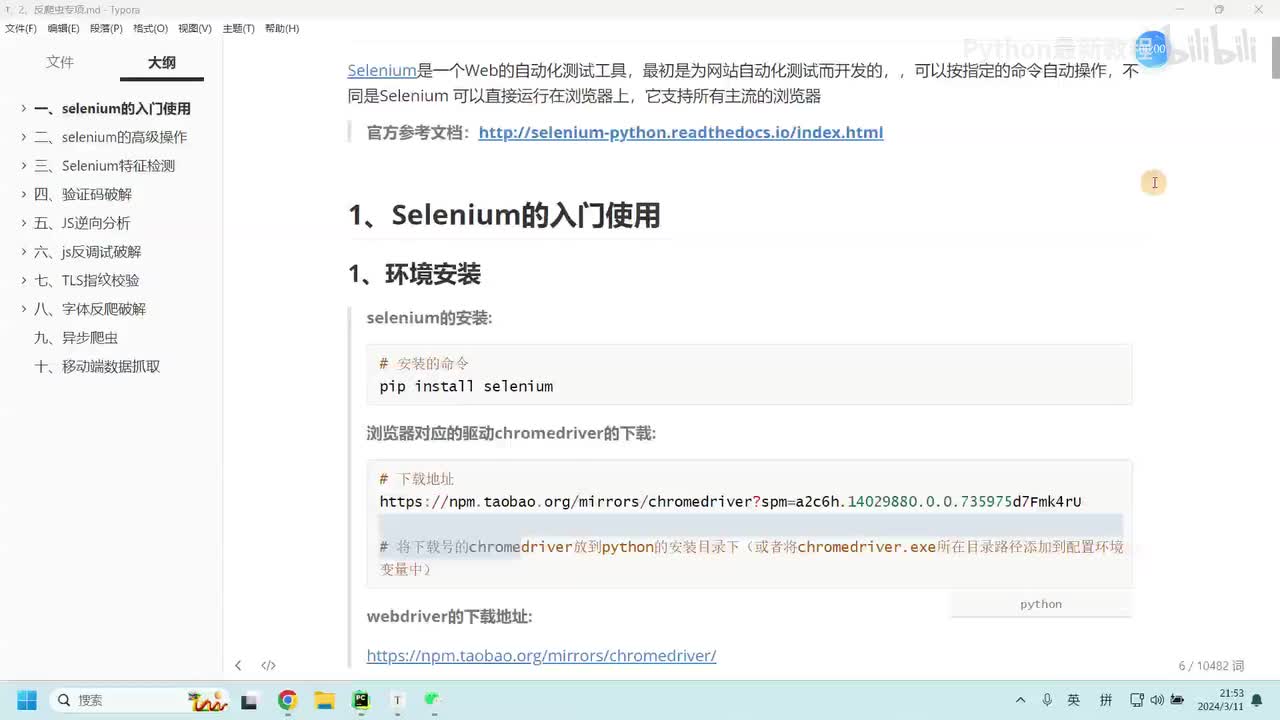Click text selenium的安装:
Screen dimensions: 1280x720
point(429,318)
